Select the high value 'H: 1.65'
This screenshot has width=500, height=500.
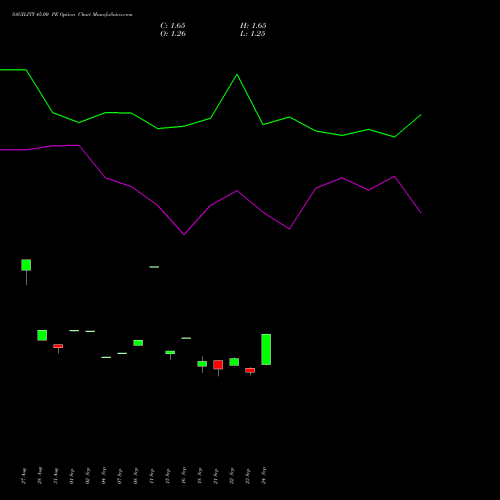tap(253, 26)
